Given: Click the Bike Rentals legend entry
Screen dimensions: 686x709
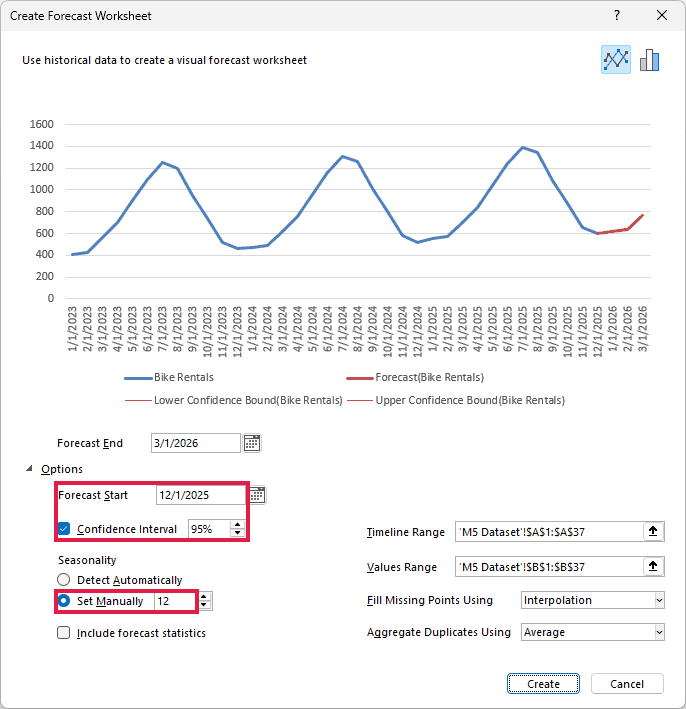Looking at the screenshot, I should (x=169, y=377).
